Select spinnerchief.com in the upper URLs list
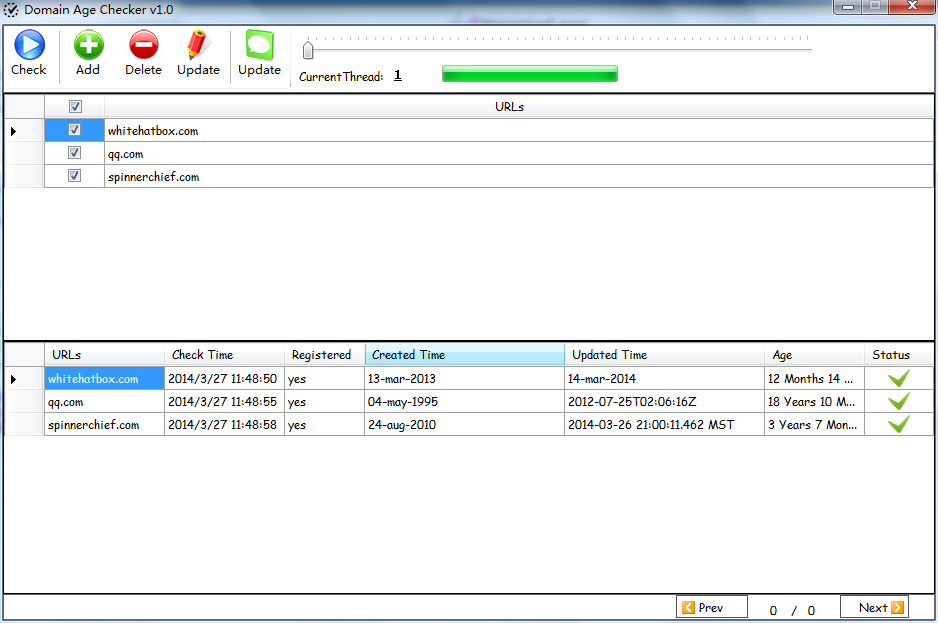 (x=154, y=177)
